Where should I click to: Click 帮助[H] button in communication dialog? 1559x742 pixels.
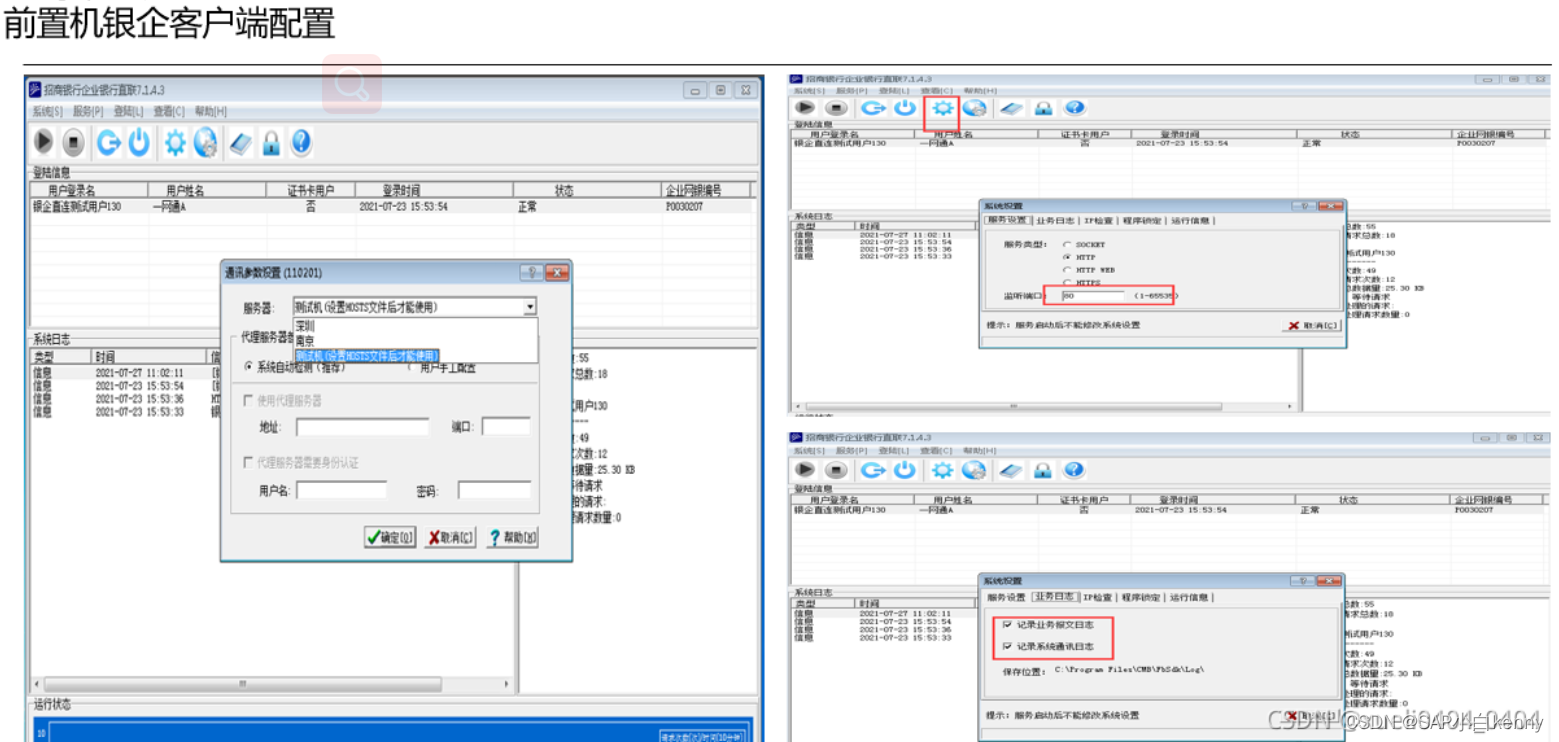[512, 537]
